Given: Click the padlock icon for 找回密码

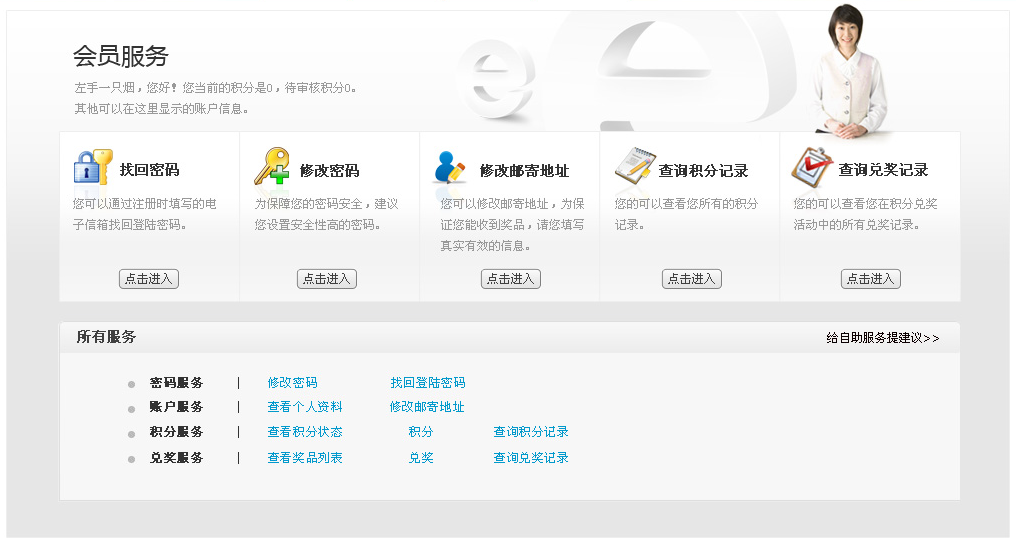Looking at the screenshot, I should (x=92, y=167).
